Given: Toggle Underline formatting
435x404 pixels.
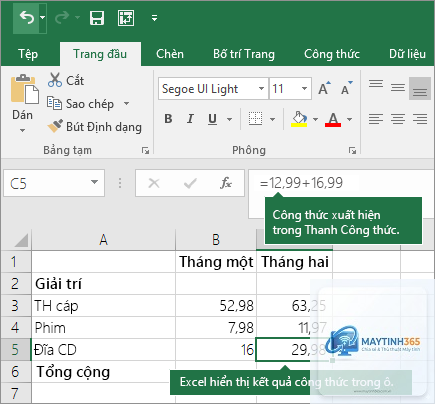Looking at the screenshot, I should 212,119.
